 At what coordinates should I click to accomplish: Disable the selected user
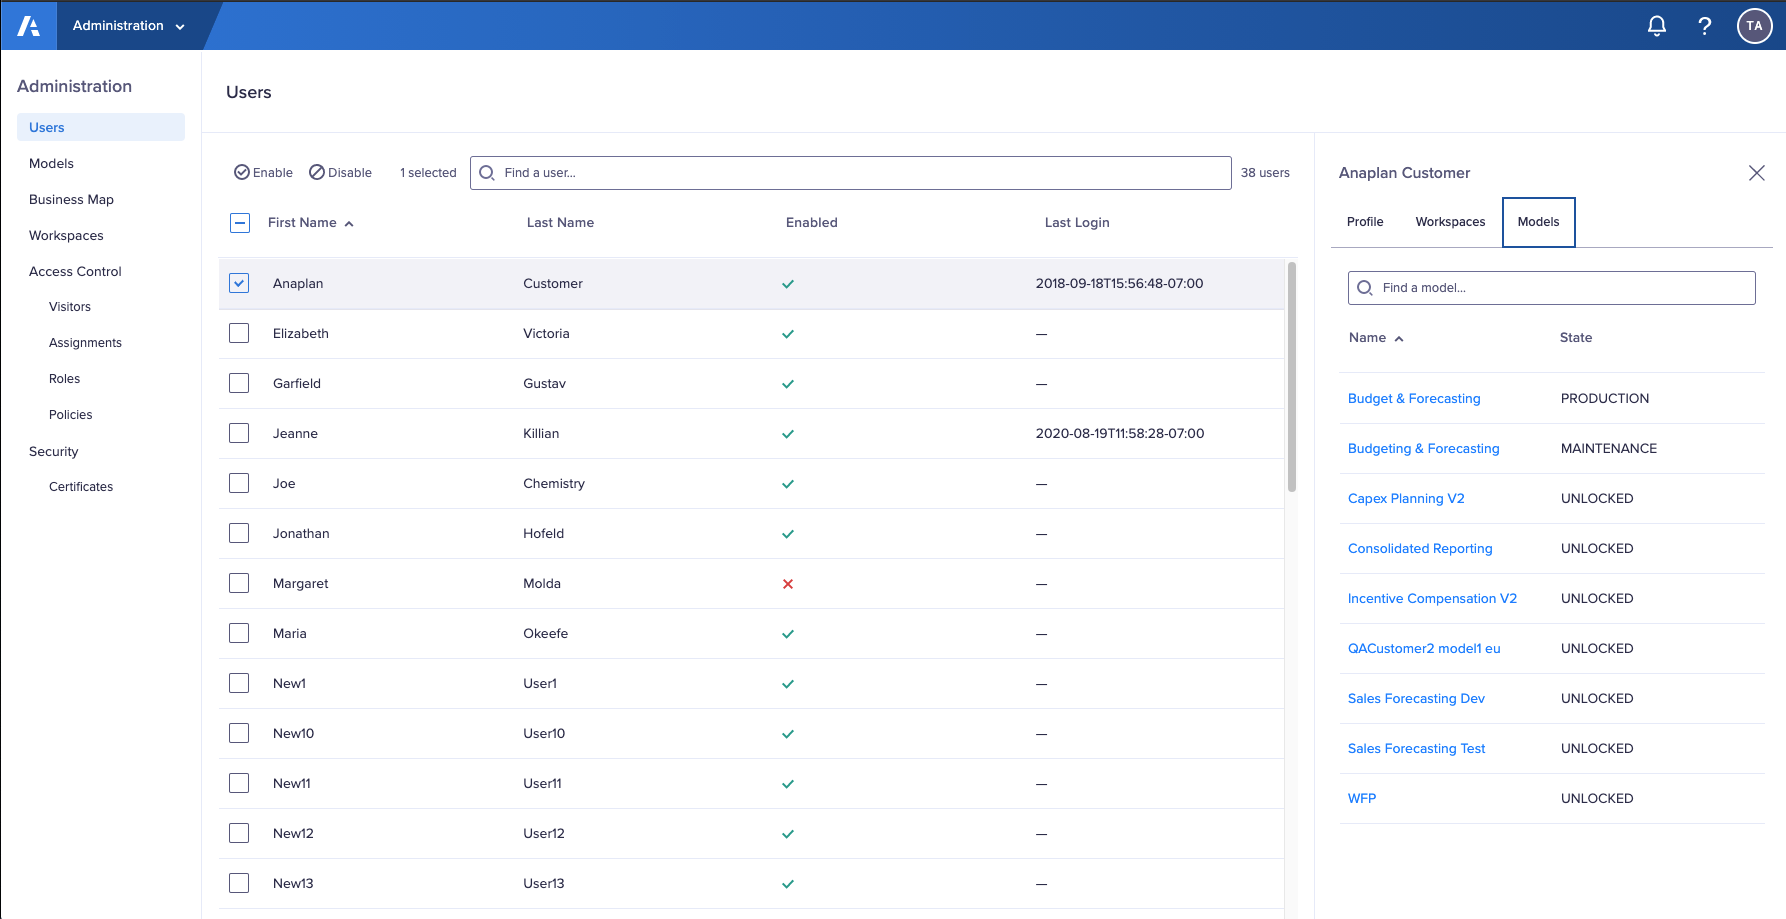coord(341,173)
